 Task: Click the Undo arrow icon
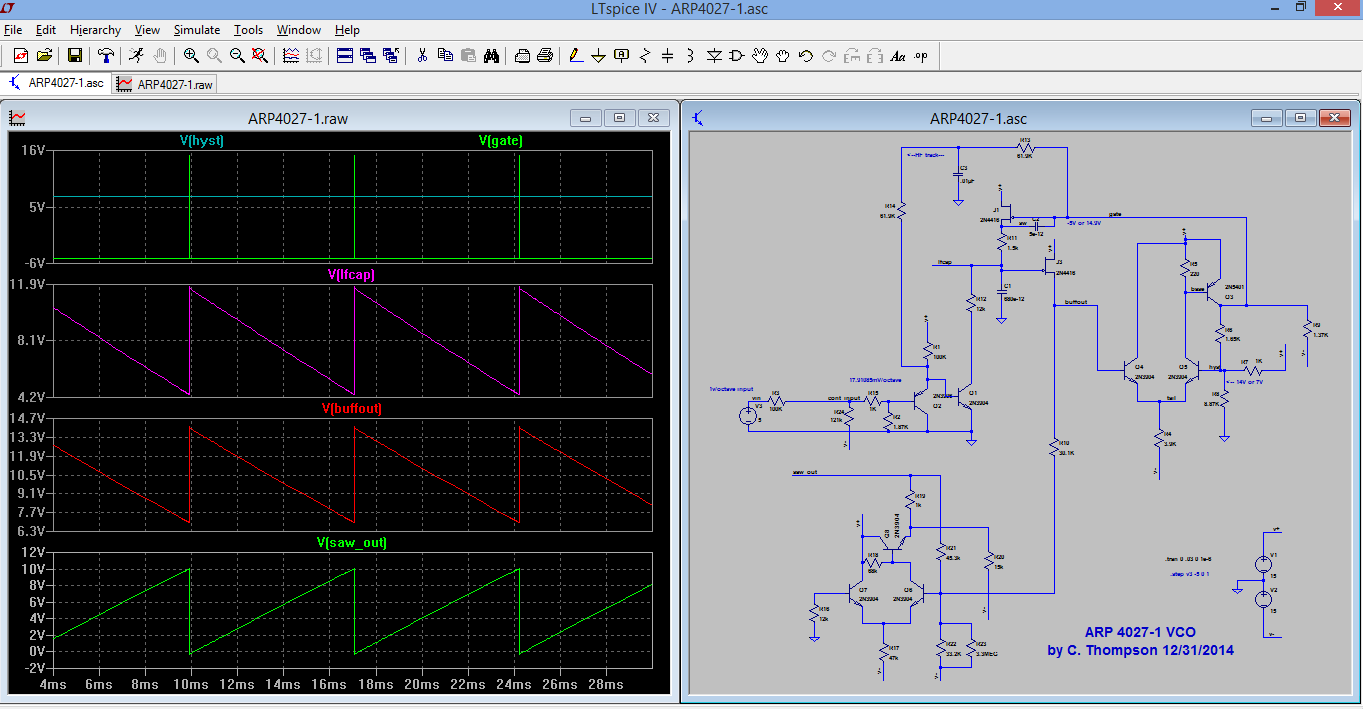click(806, 56)
